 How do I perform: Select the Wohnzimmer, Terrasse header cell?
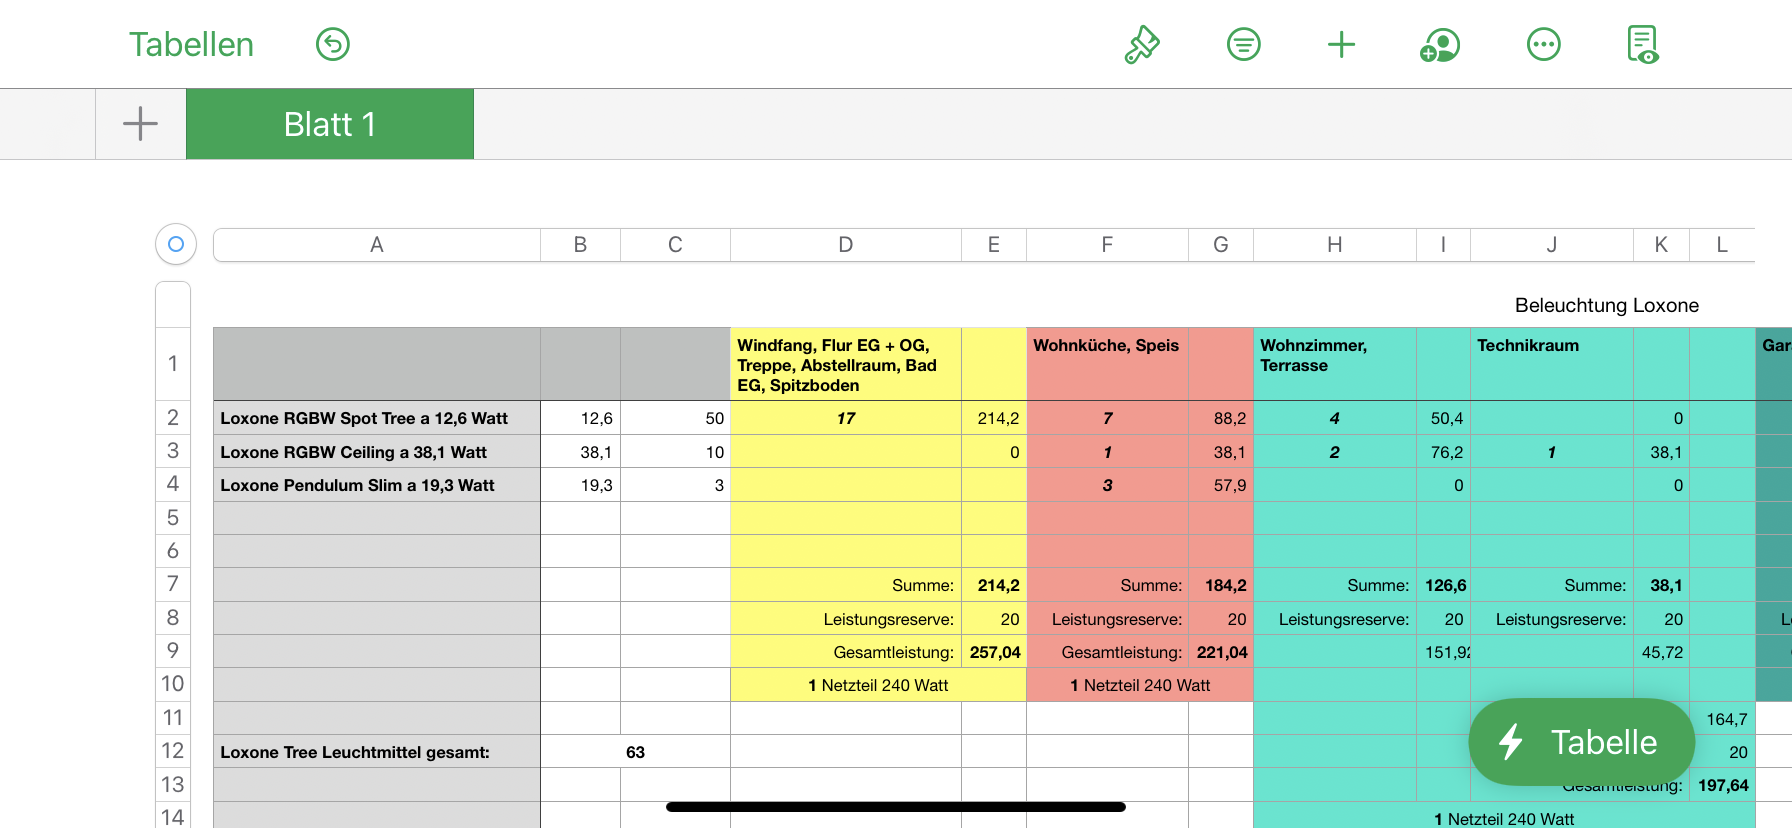(x=1335, y=365)
